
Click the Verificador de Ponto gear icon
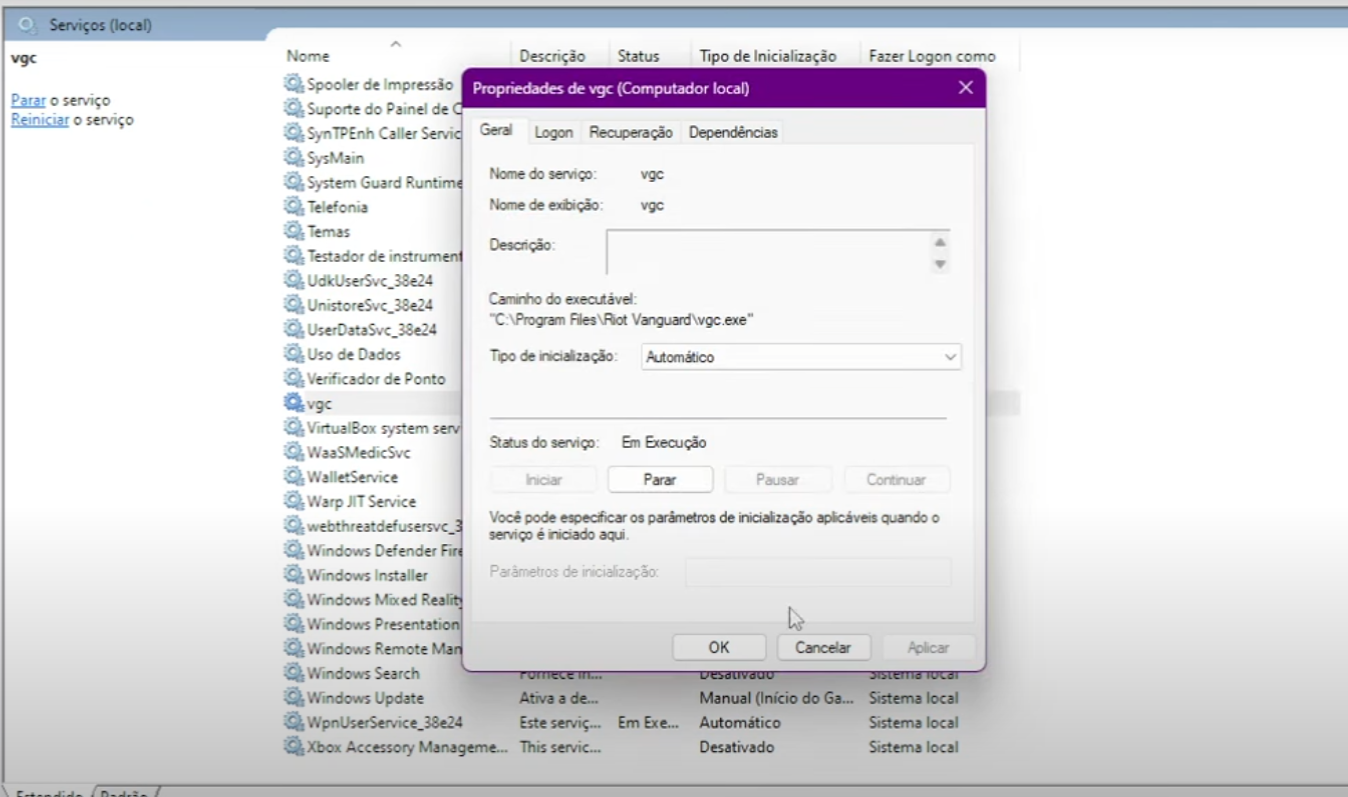point(294,378)
